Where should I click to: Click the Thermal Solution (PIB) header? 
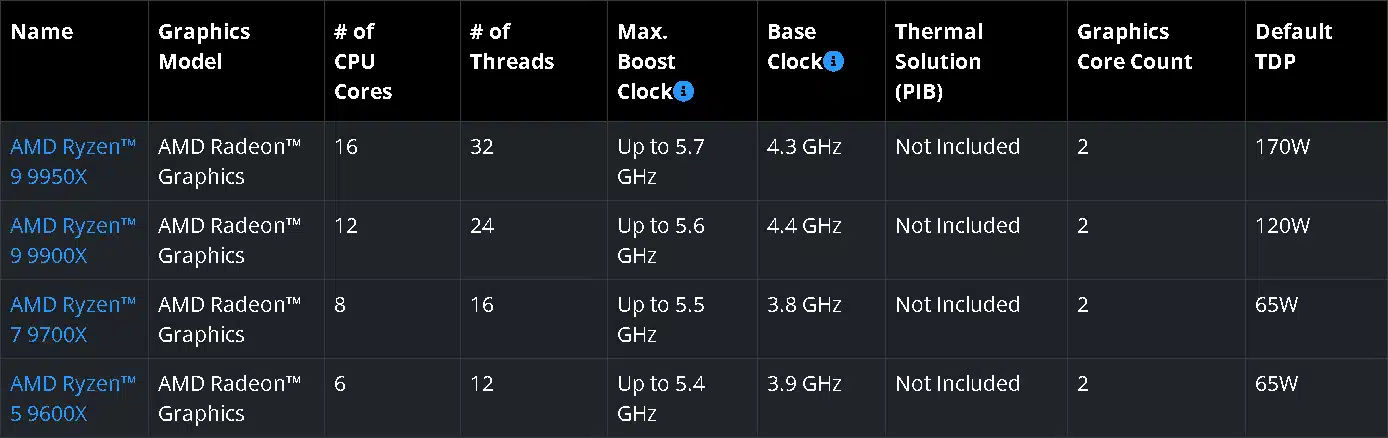(939, 61)
